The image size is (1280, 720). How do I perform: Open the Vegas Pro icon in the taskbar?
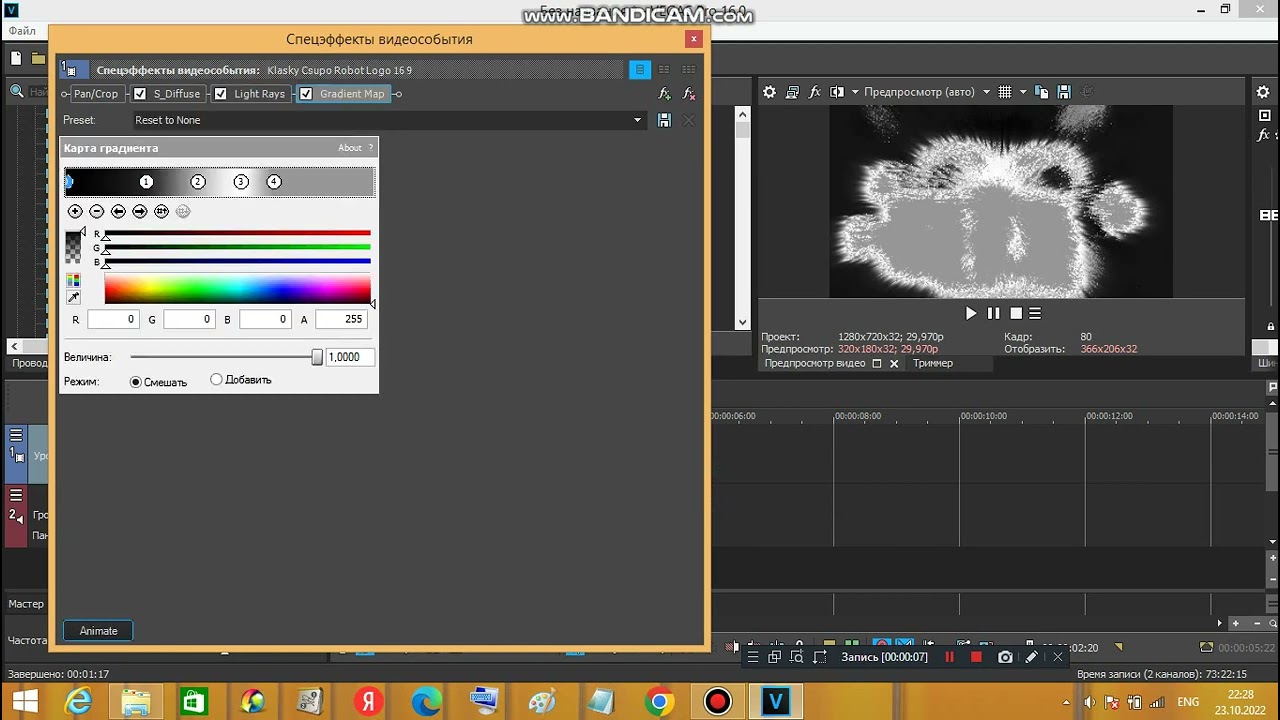point(776,702)
